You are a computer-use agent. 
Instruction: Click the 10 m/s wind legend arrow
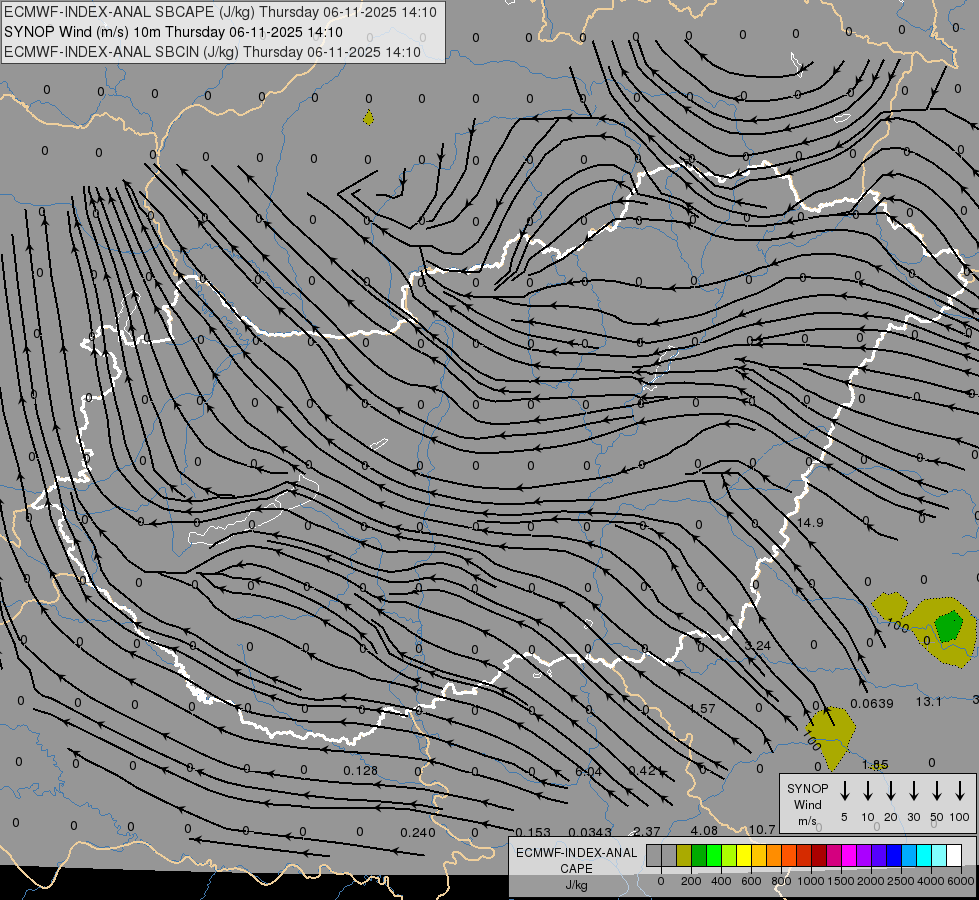(868, 791)
